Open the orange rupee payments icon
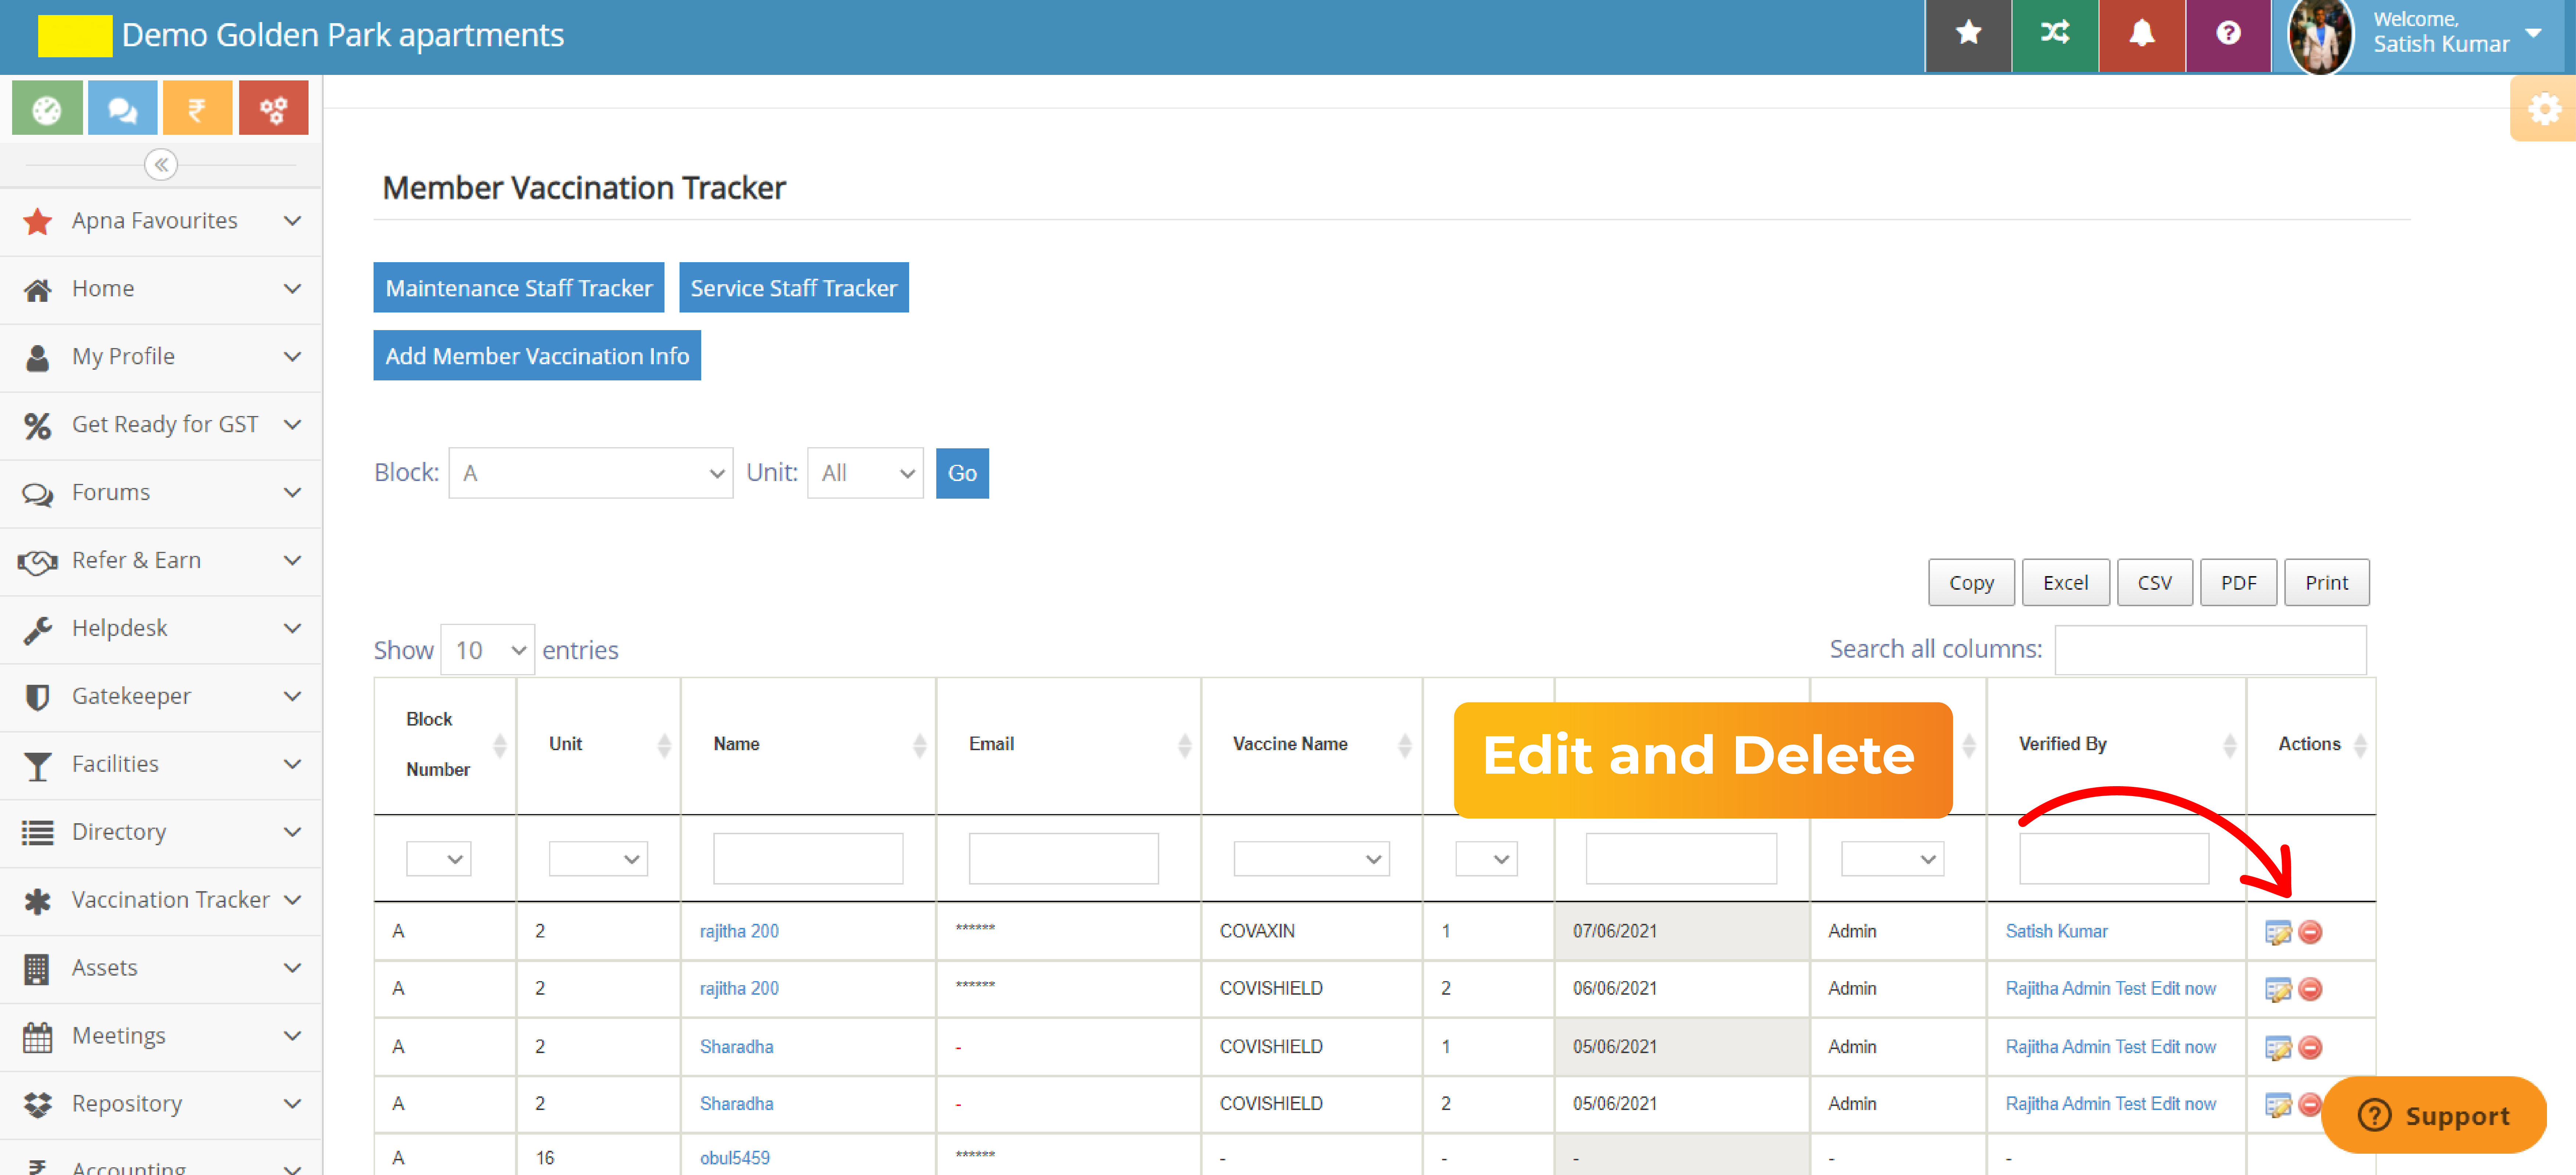Viewport: 2576px width, 1175px height. click(197, 108)
